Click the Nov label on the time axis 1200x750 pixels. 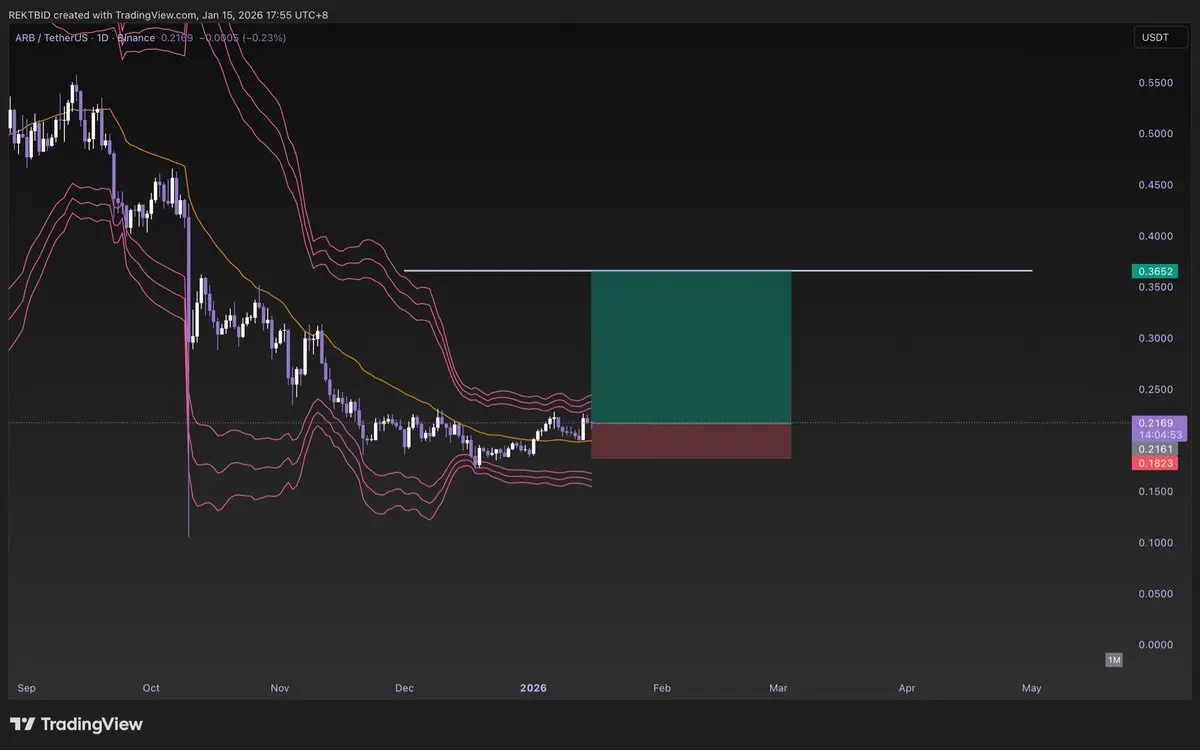pos(280,688)
